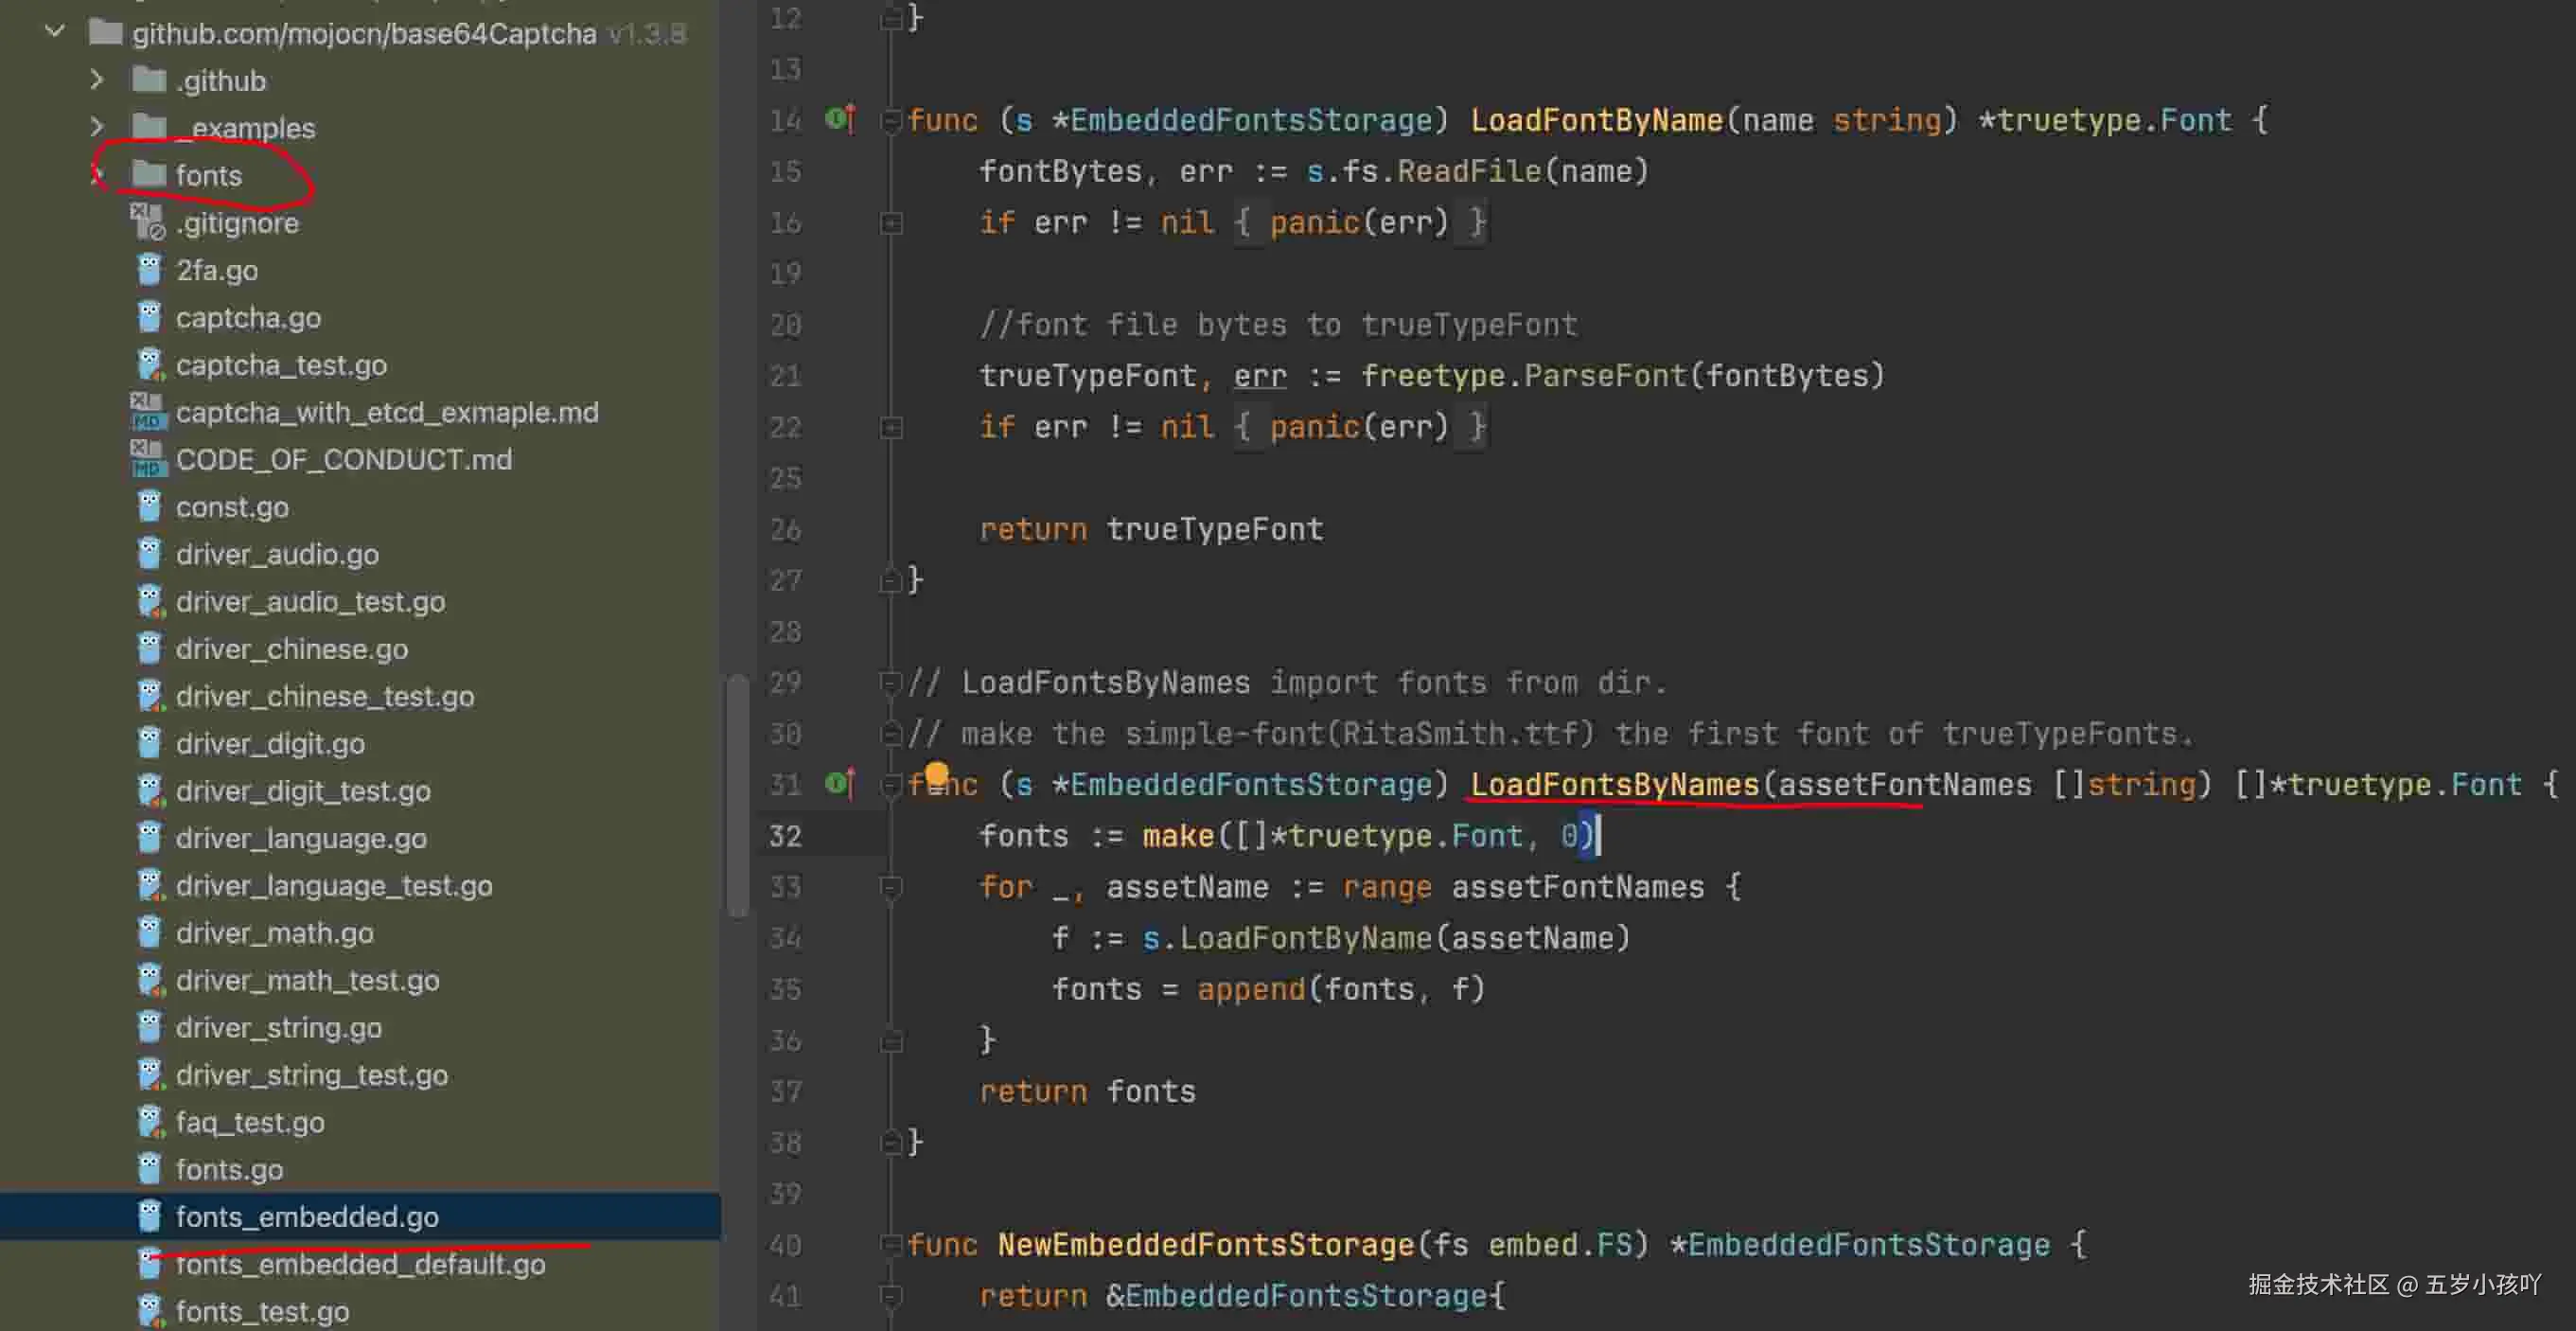Click line number 32 in the gutter
Image resolution: width=2576 pixels, height=1331 pixels.
(785, 835)
